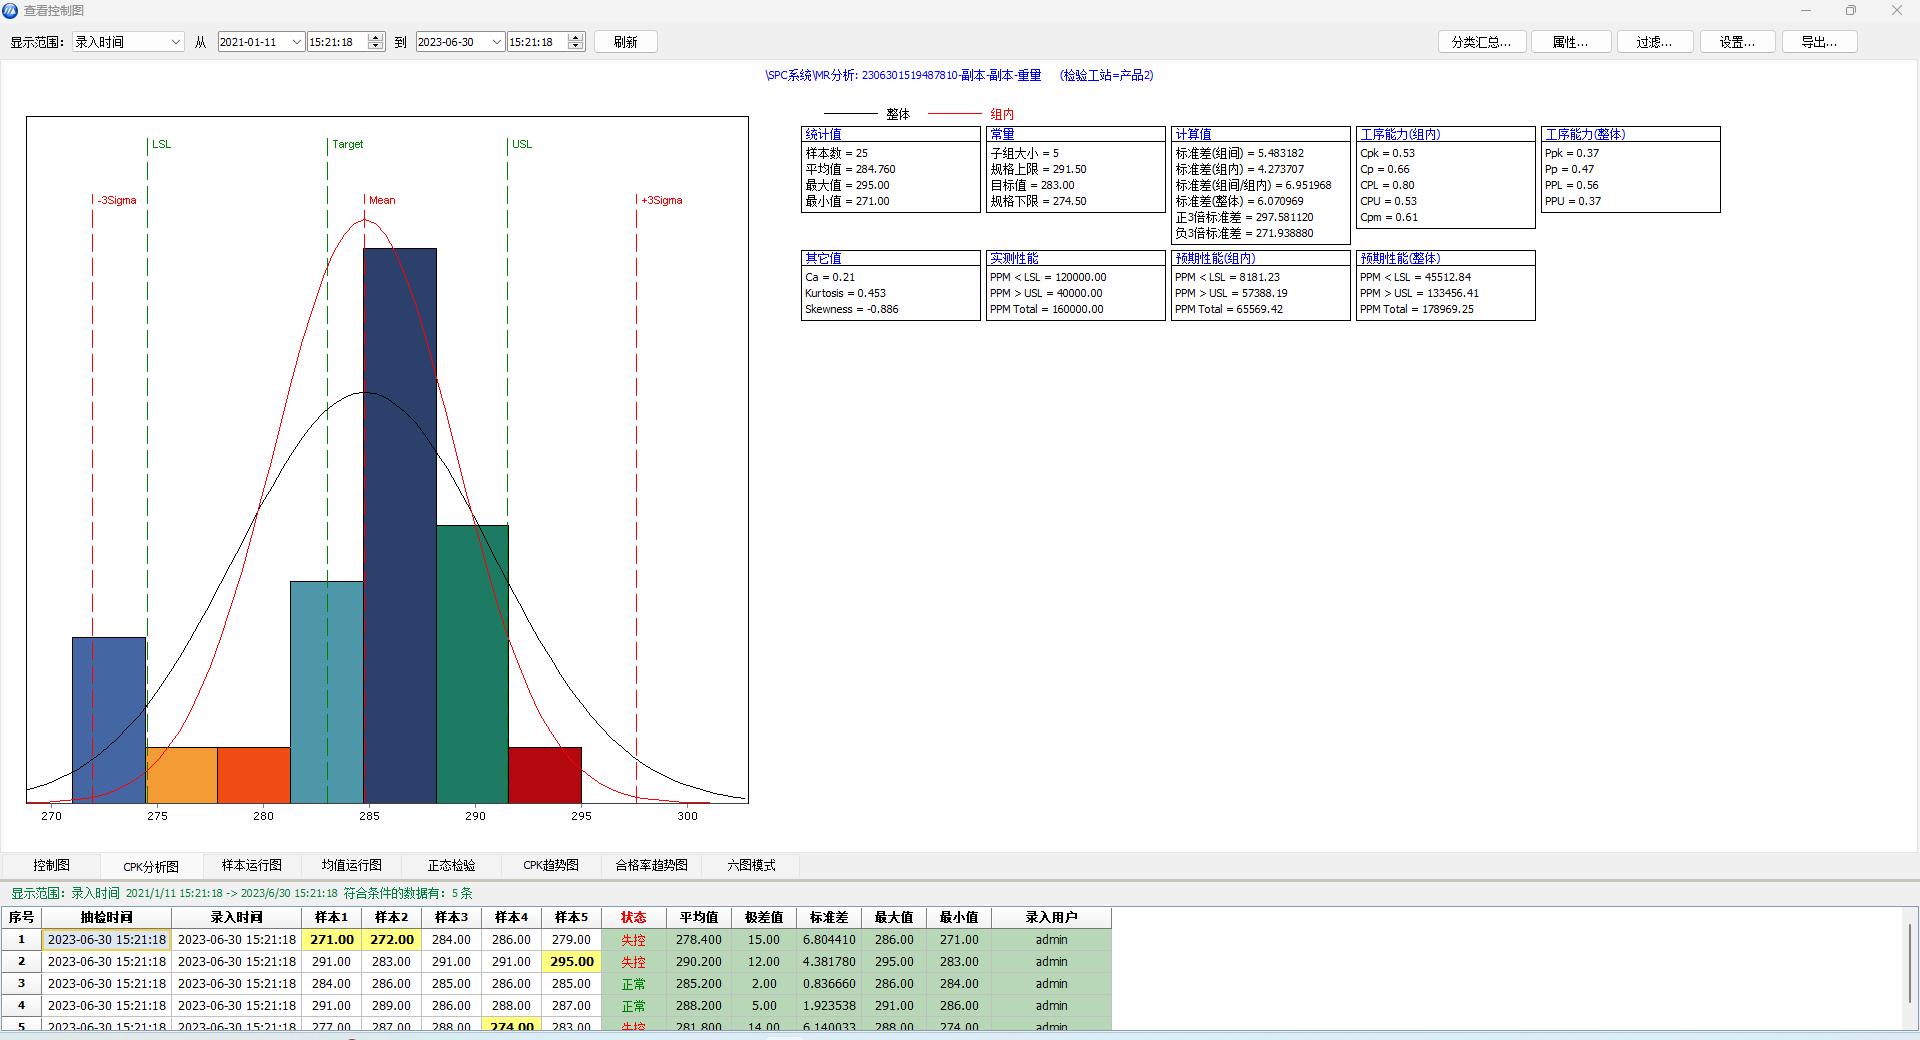Click highlighted cell 272.00 in row 1
The height and width of the screenshot is (1040, 1920).
[x=391, y=939]
